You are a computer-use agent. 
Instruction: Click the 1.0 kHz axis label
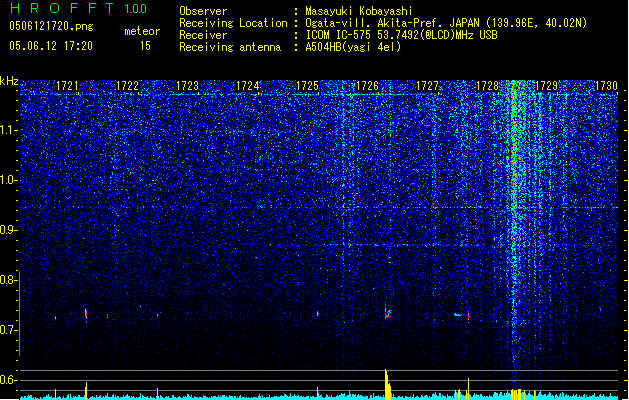pos(8,181)
